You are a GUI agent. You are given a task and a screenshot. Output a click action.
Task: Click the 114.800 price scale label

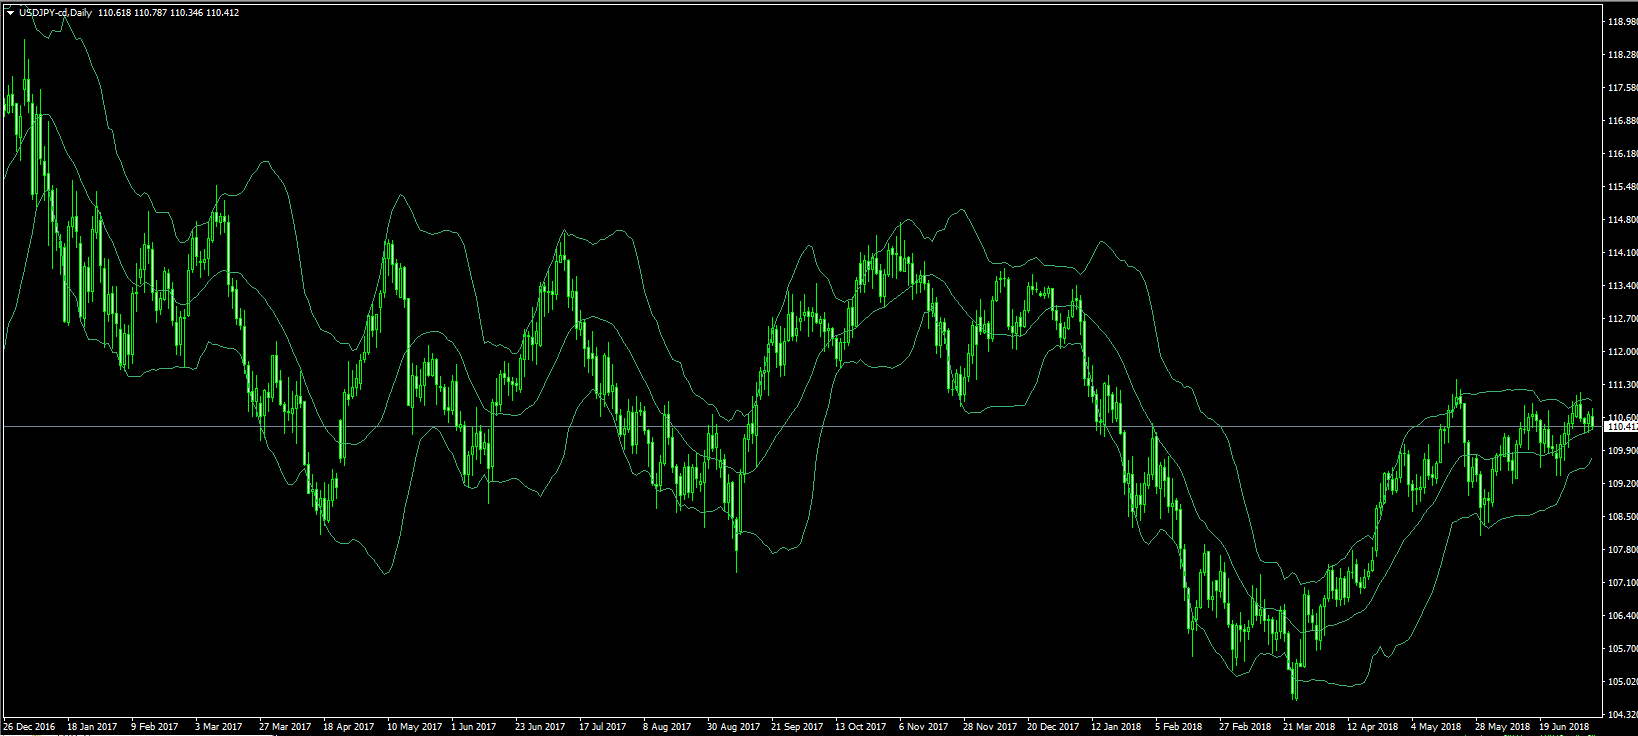click(1621, 220)
